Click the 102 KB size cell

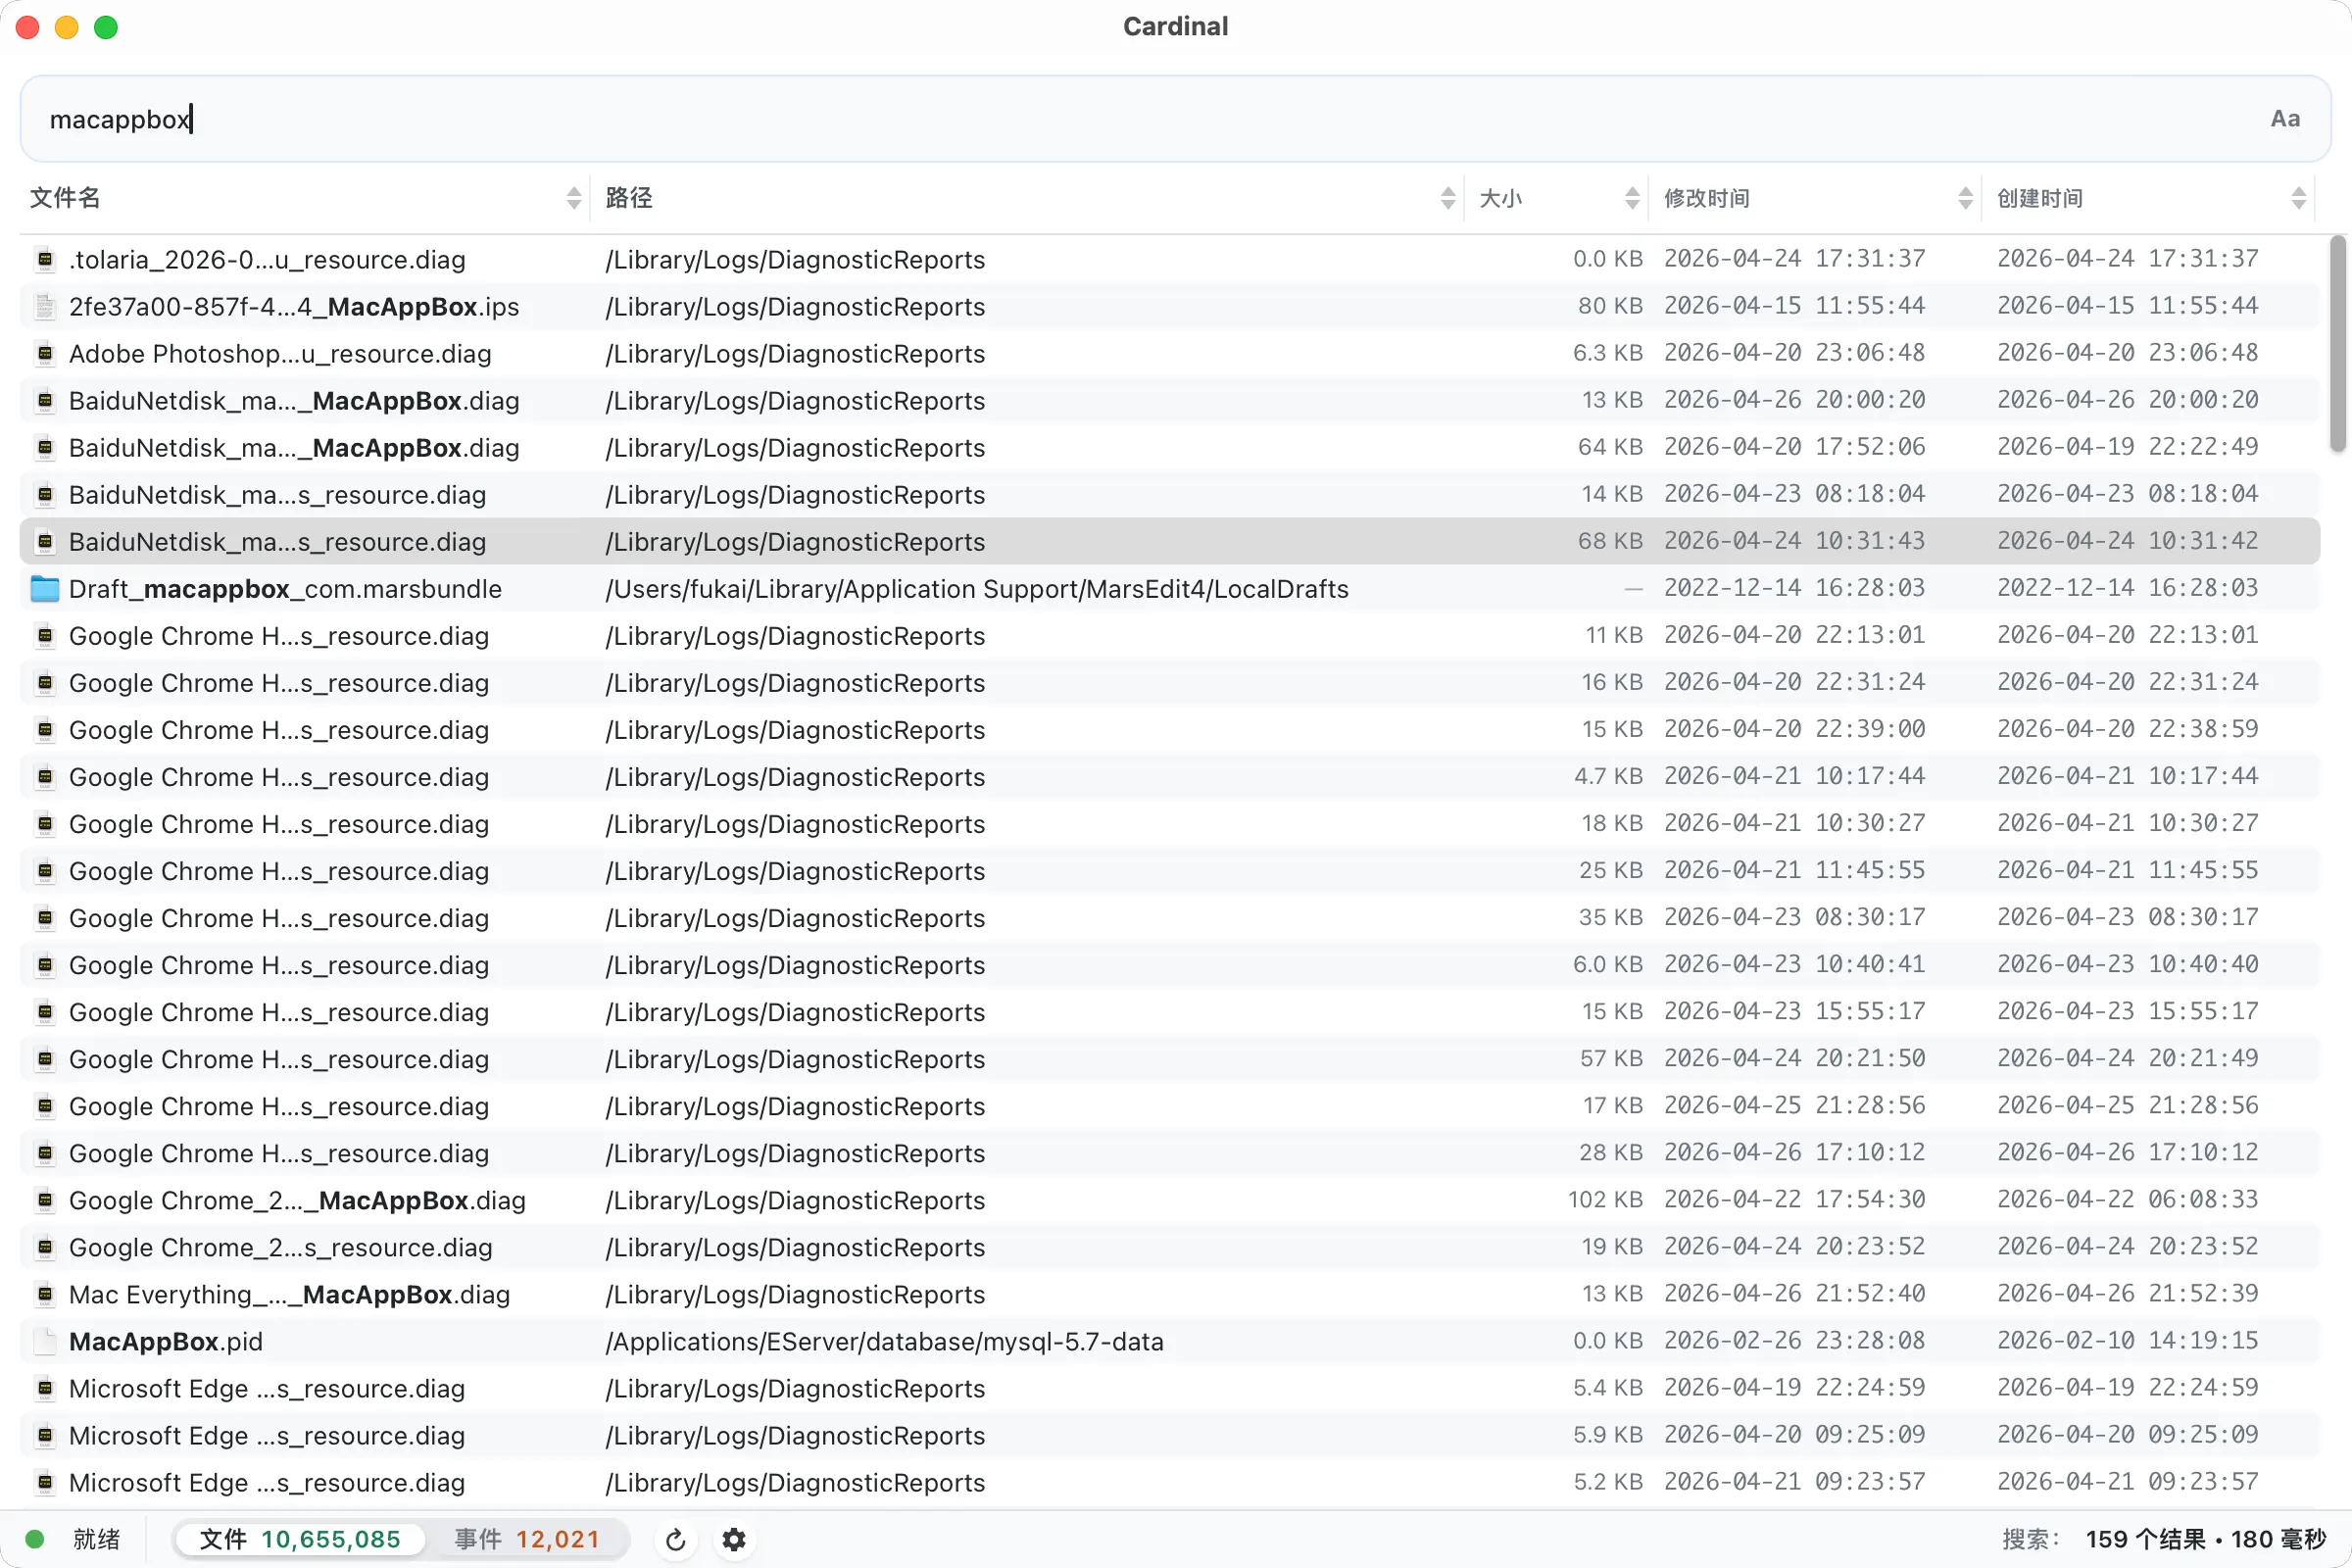click(1605, 1200)
